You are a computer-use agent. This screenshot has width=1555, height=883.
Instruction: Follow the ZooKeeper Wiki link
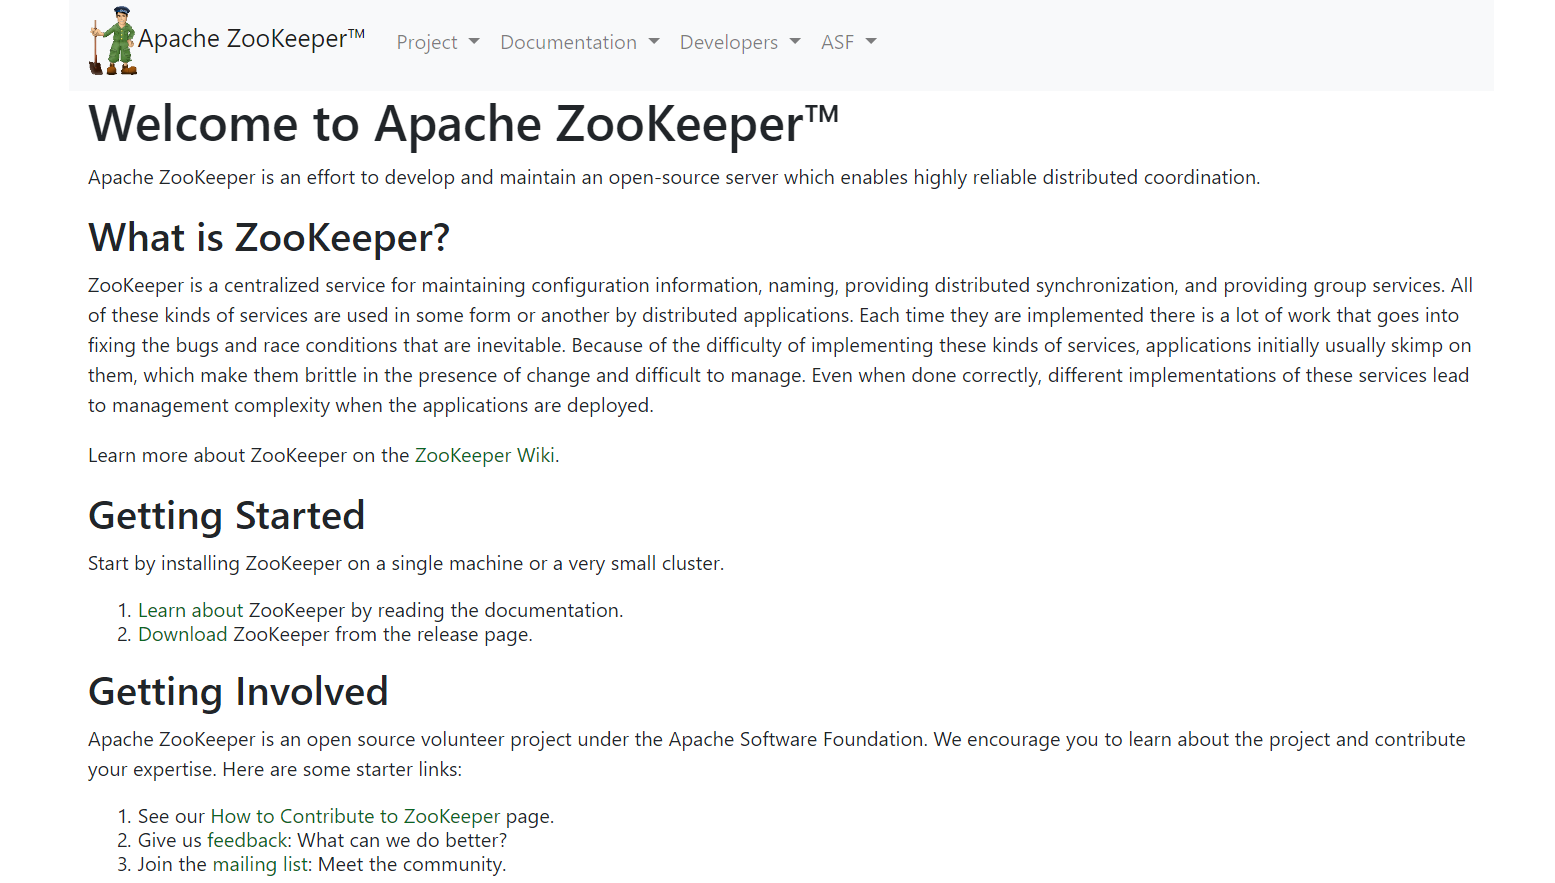485,455
